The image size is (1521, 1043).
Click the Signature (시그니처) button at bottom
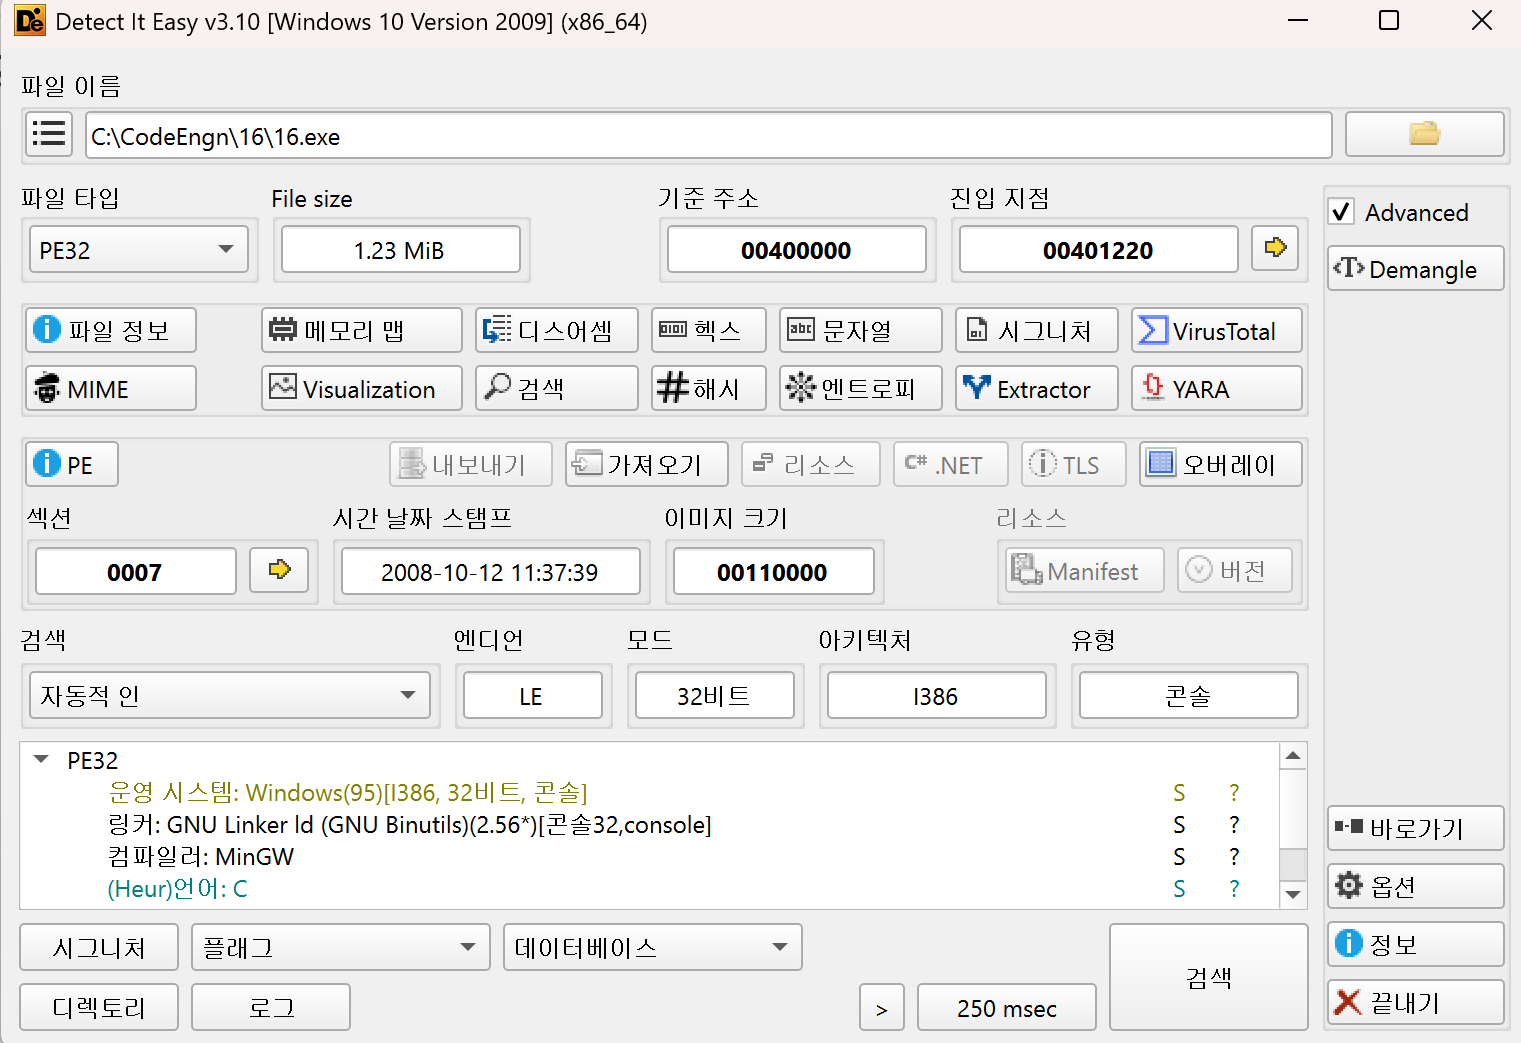click(99, 947)
